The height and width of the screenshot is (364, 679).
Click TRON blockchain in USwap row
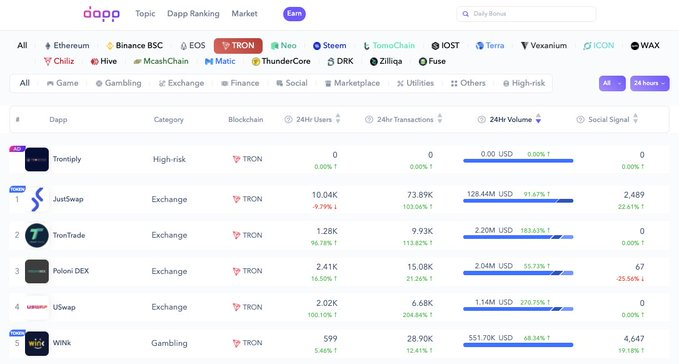pos(247,307)
